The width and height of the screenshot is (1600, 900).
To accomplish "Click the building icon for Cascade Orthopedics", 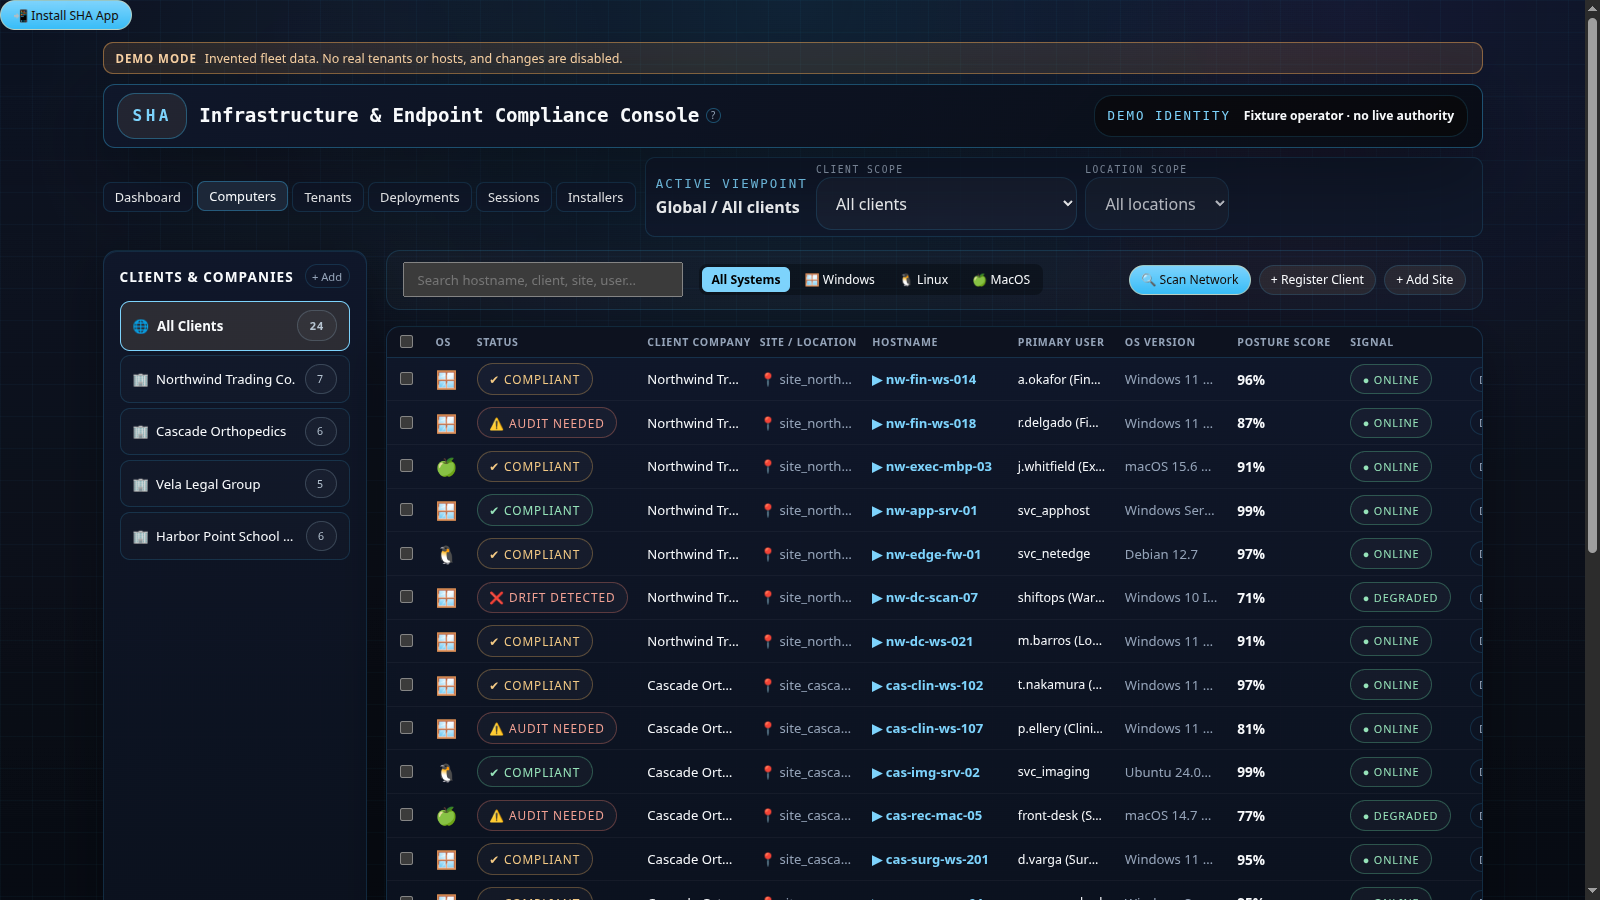I will click(x=141, y=432).
